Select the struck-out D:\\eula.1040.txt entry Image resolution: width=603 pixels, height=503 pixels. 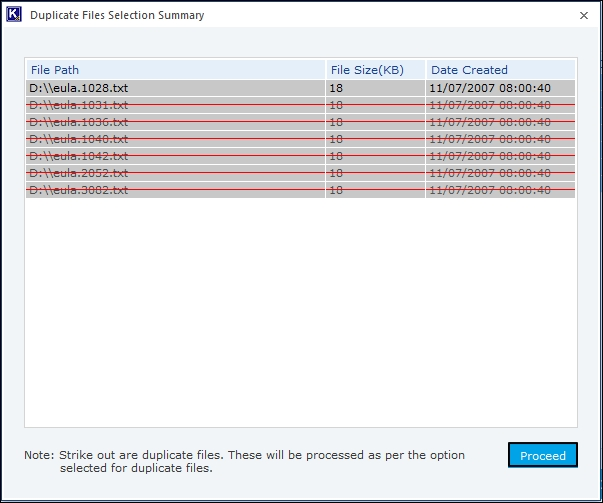301,139
